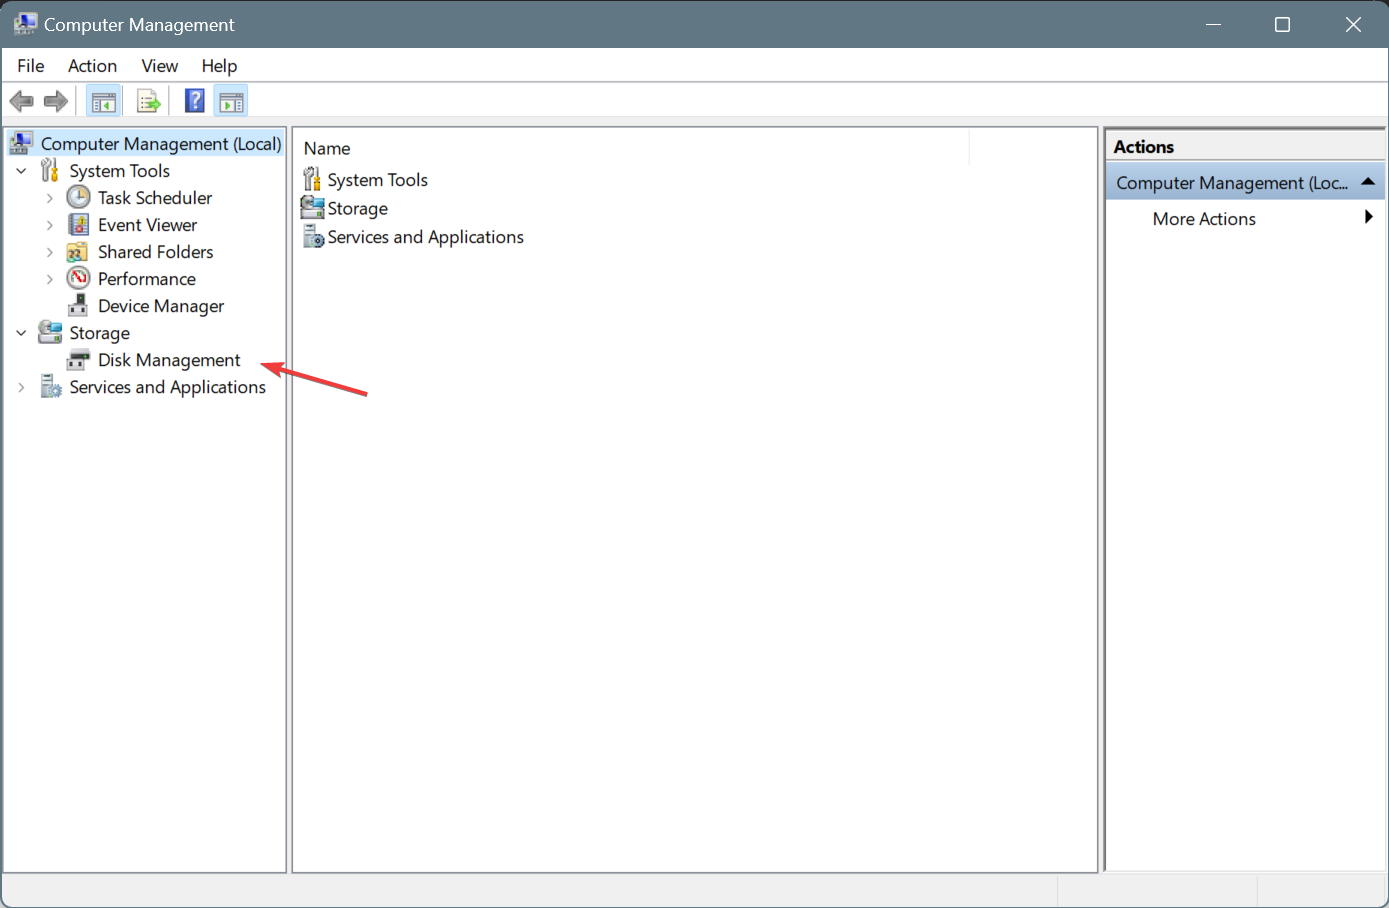1389x908 pixels.
Task: Select Disk Management in the tree
Action: pos(169,360)
